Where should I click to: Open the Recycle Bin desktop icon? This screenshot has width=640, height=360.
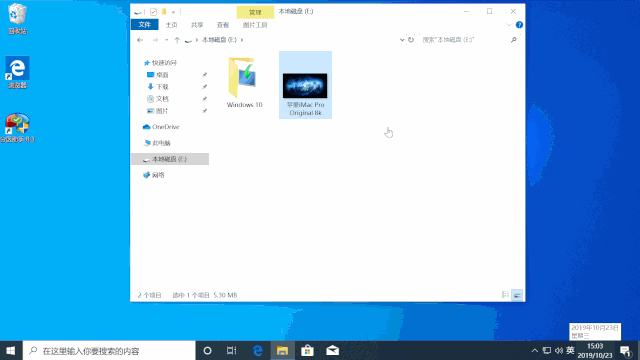(x=17, y=18)
